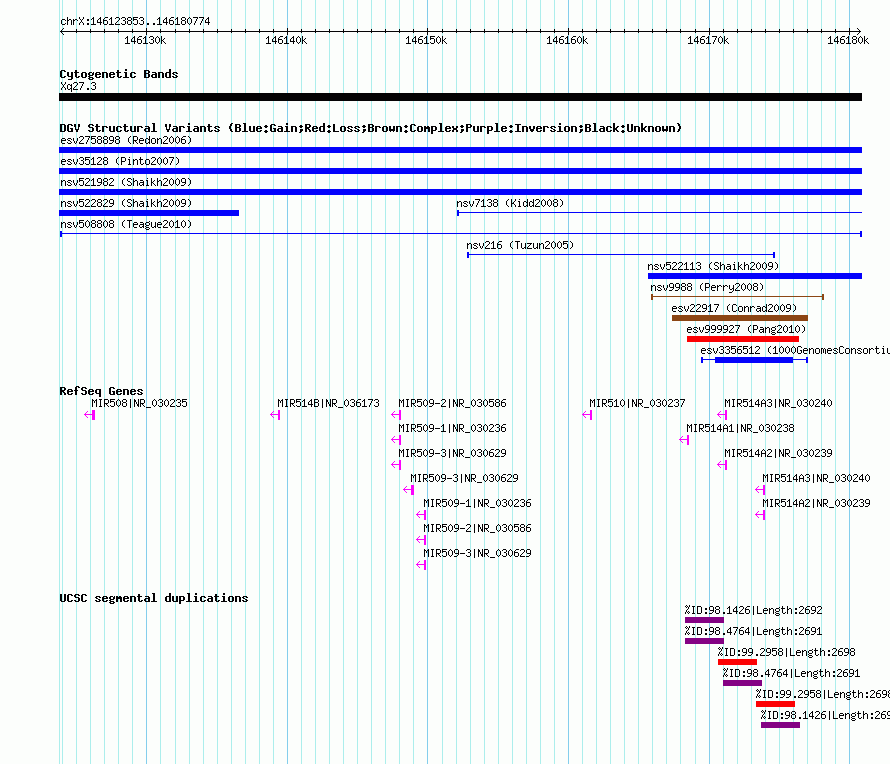
Task: Click the thick blue nsv522113 bar
Action: (x=755, y=276)
